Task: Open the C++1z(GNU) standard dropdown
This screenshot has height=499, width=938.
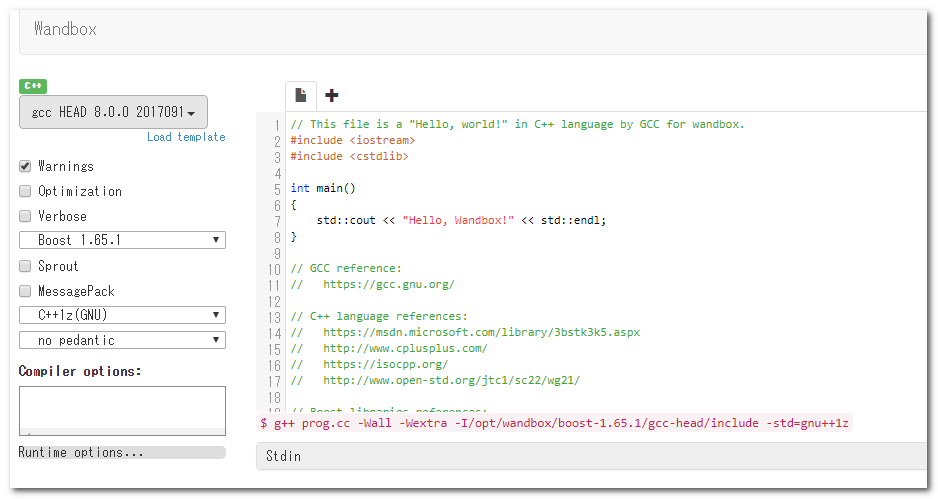Action: (122, 315)
